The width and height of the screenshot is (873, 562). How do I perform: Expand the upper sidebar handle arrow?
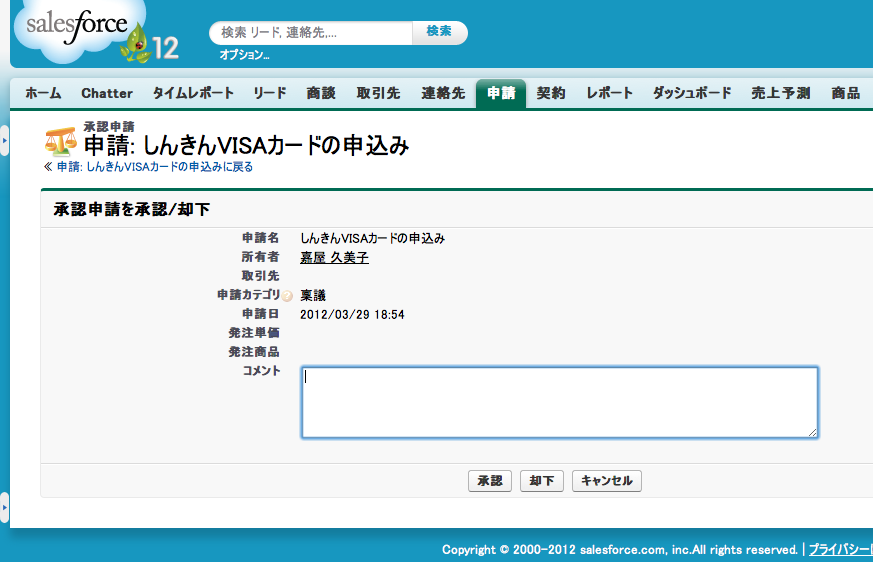point(4,140)
